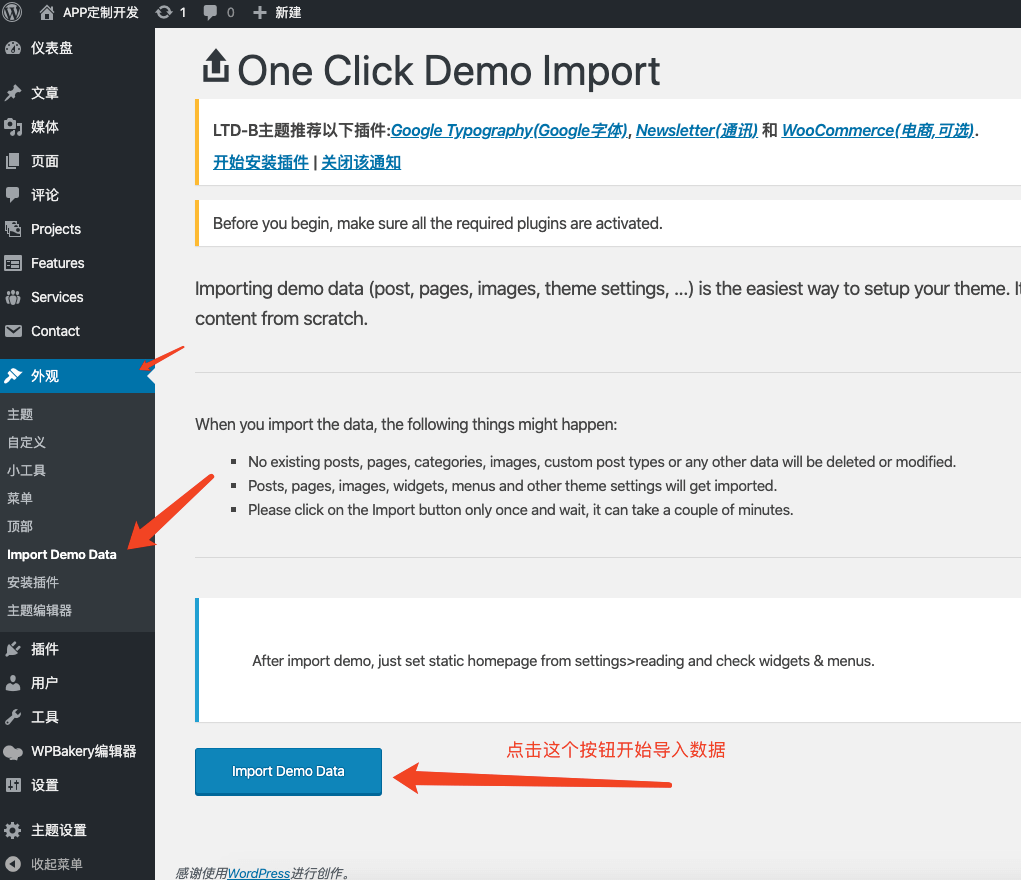Click the media icon beside 媒体
The width and height of the screenshot is (1021, 880).
[x=13, y=126]
